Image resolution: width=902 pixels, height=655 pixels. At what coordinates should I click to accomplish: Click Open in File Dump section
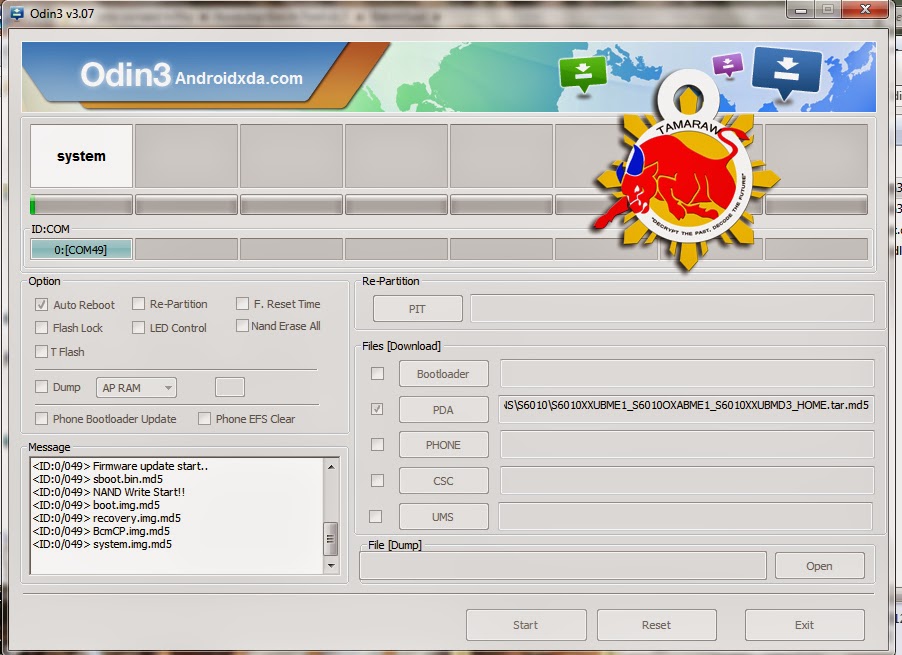pyautogui.click(x=820, y=566)
